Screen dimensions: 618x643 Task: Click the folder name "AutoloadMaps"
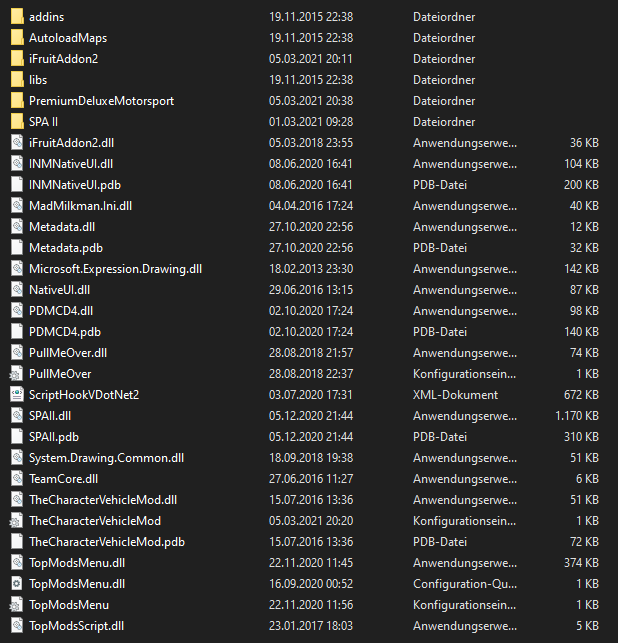68,38
